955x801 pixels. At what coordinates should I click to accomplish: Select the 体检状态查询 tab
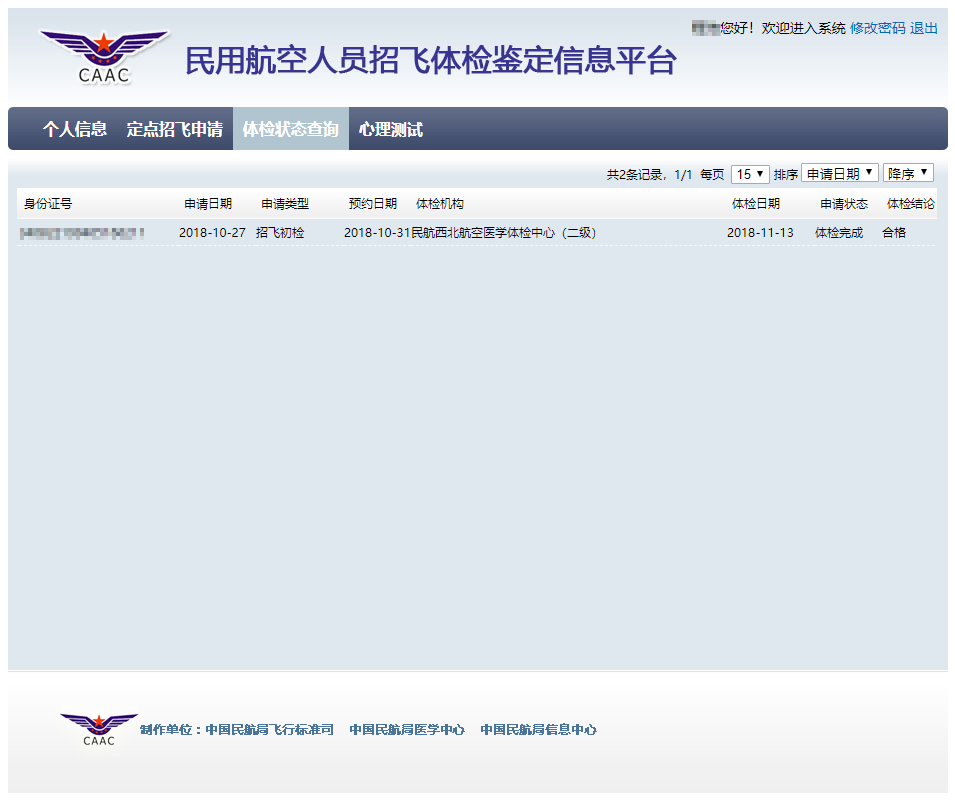click(291, 129)
